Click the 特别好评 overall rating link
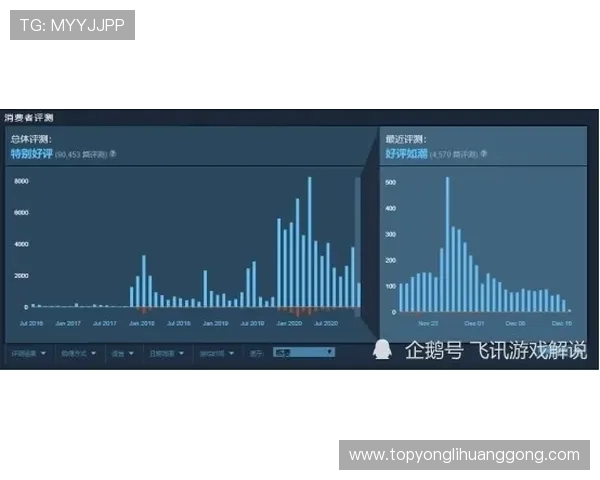This screenshot has height=480, width=600. tap(31, 154)
